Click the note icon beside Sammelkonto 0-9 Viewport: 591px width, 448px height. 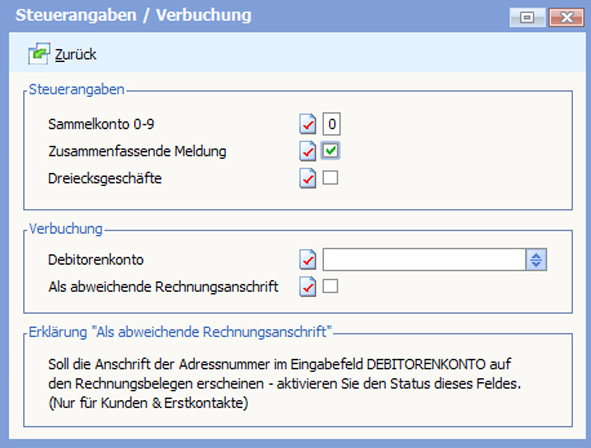tap(308, 124)
